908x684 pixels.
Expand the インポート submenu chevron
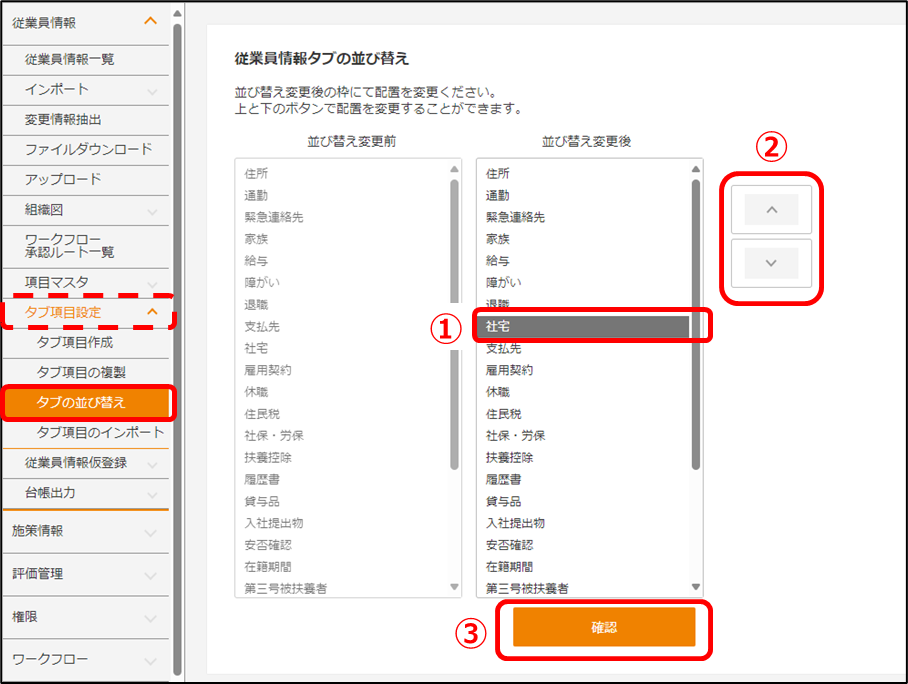(x=152, y=90)
